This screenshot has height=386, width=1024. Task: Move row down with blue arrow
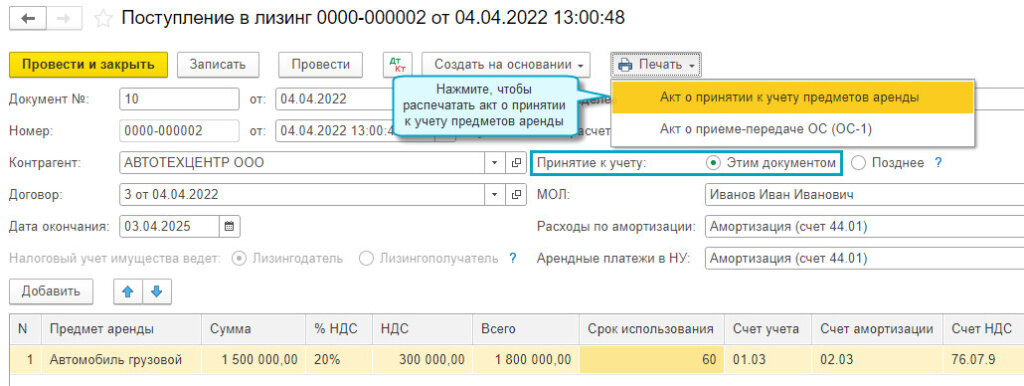(x=157, y=292)
